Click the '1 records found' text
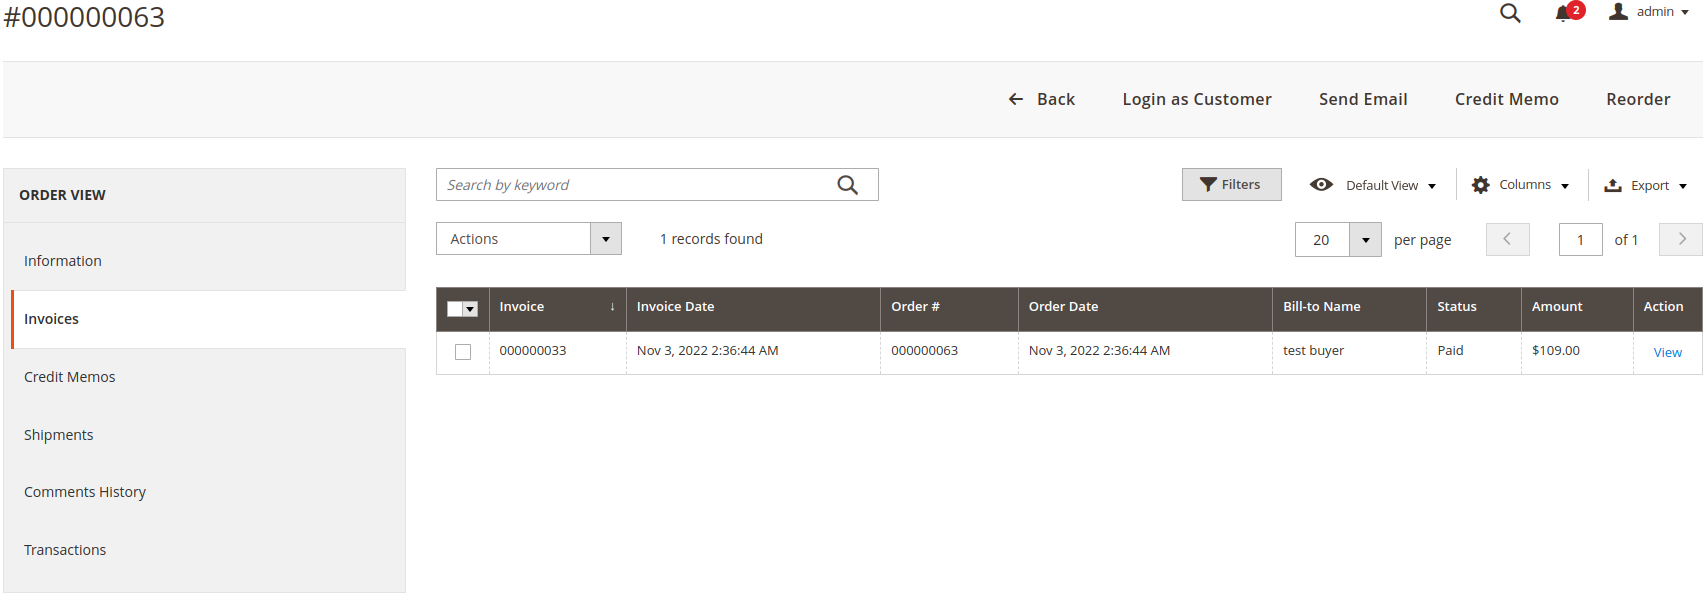The height and width of the screenshot is (601, 1708). 711,239
